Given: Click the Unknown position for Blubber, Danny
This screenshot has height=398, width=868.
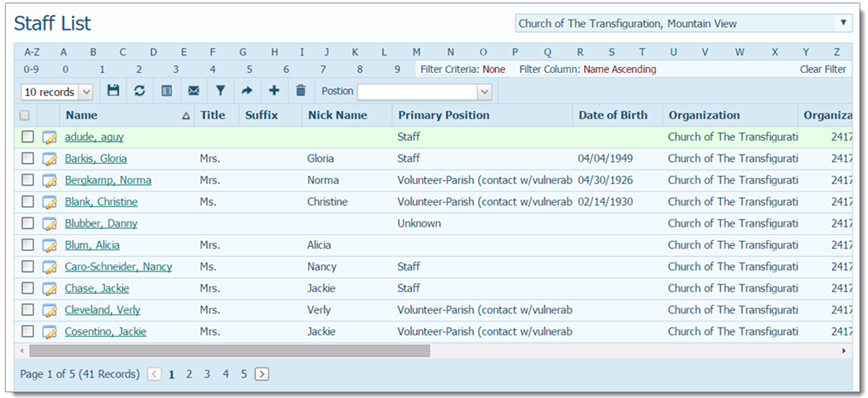Looking at the screenshot, I should [x=419, y=224].
